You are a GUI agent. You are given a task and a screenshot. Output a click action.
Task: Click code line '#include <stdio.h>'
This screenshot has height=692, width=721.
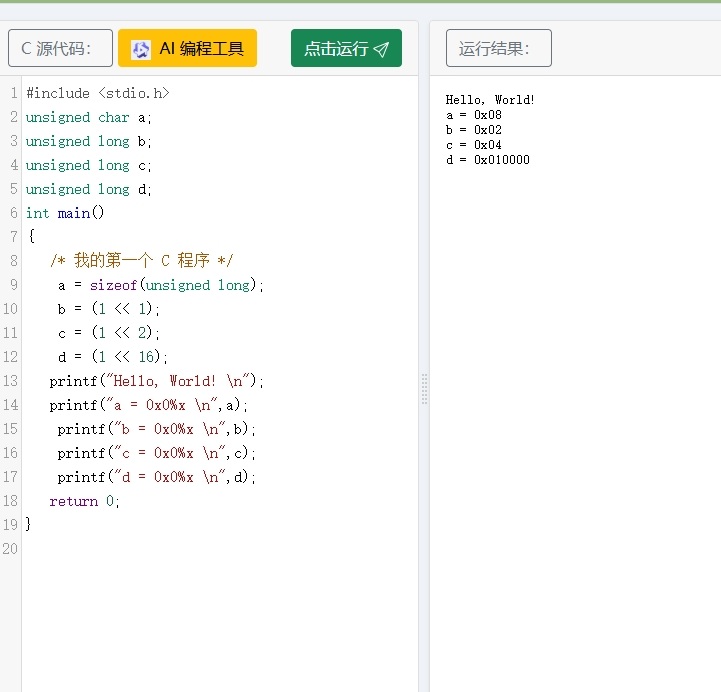point(97,93)
